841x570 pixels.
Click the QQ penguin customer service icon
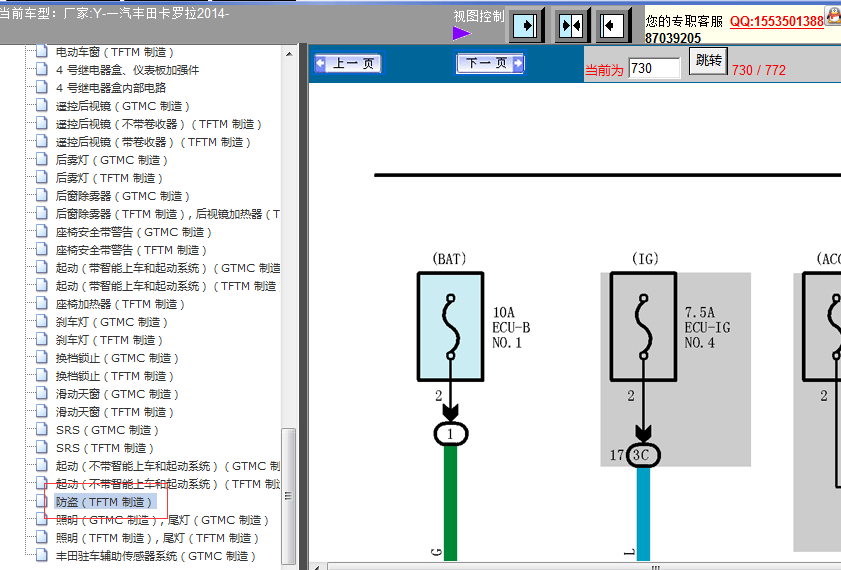click(833, 16)
